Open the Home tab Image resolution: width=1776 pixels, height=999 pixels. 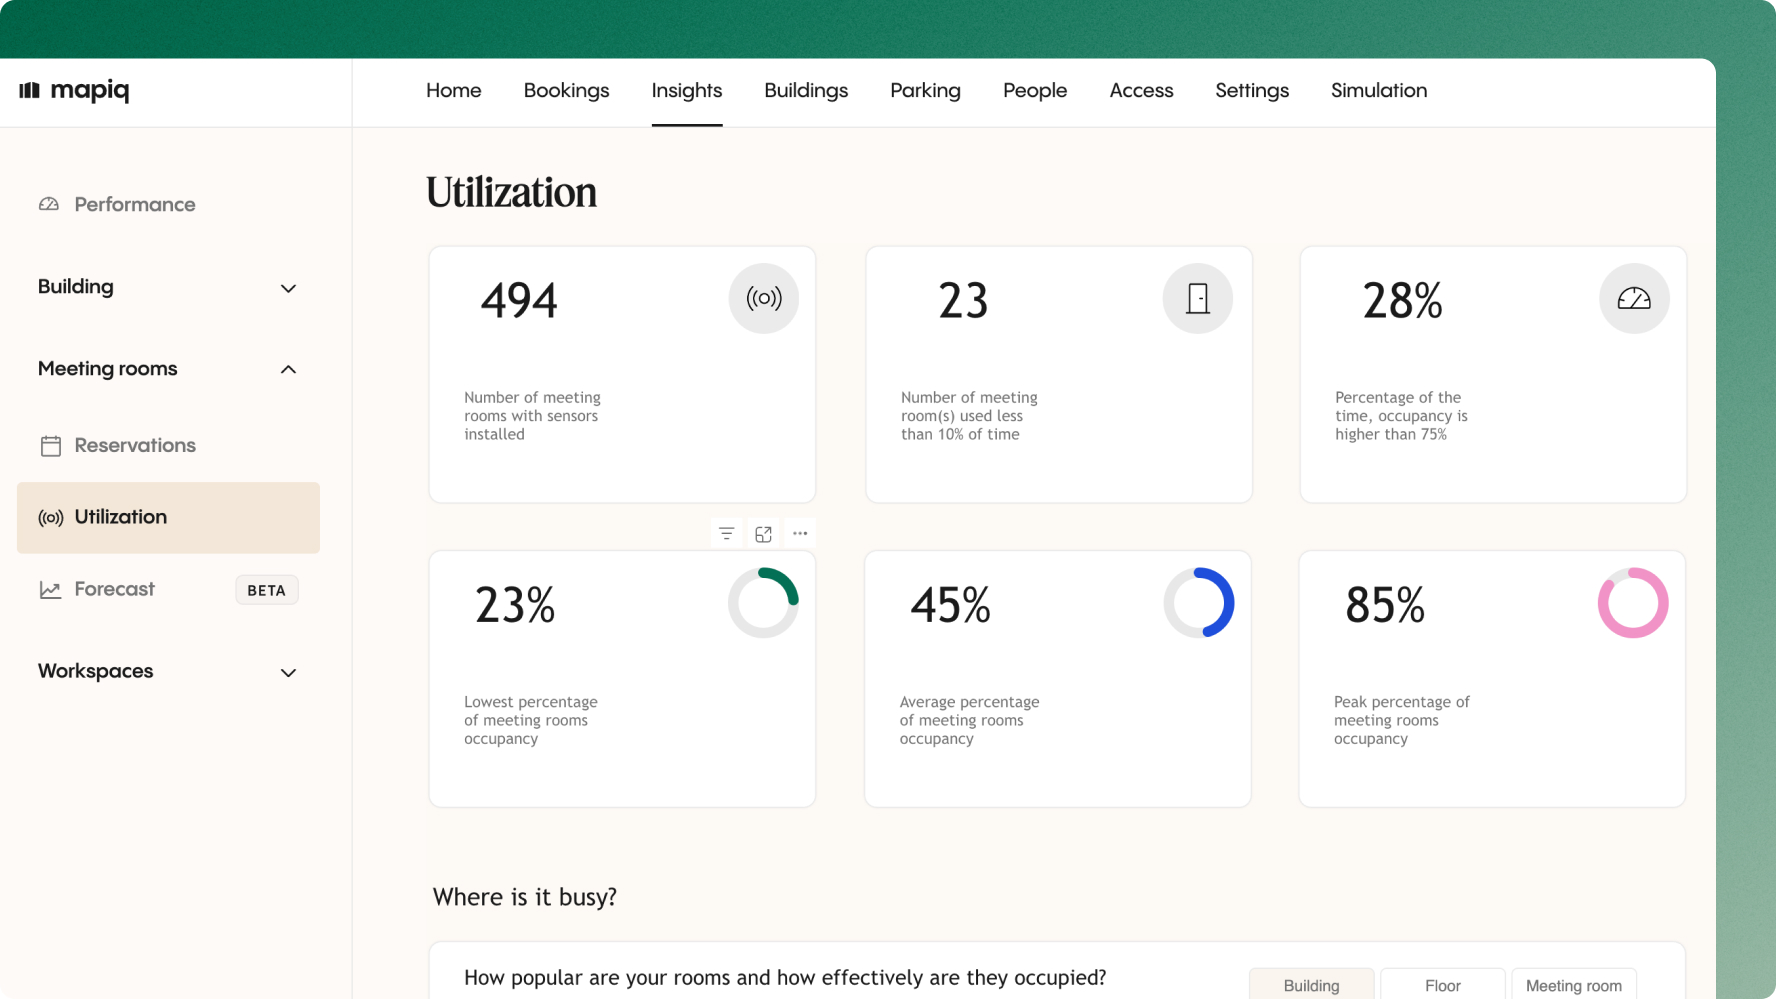coord(453,90)
